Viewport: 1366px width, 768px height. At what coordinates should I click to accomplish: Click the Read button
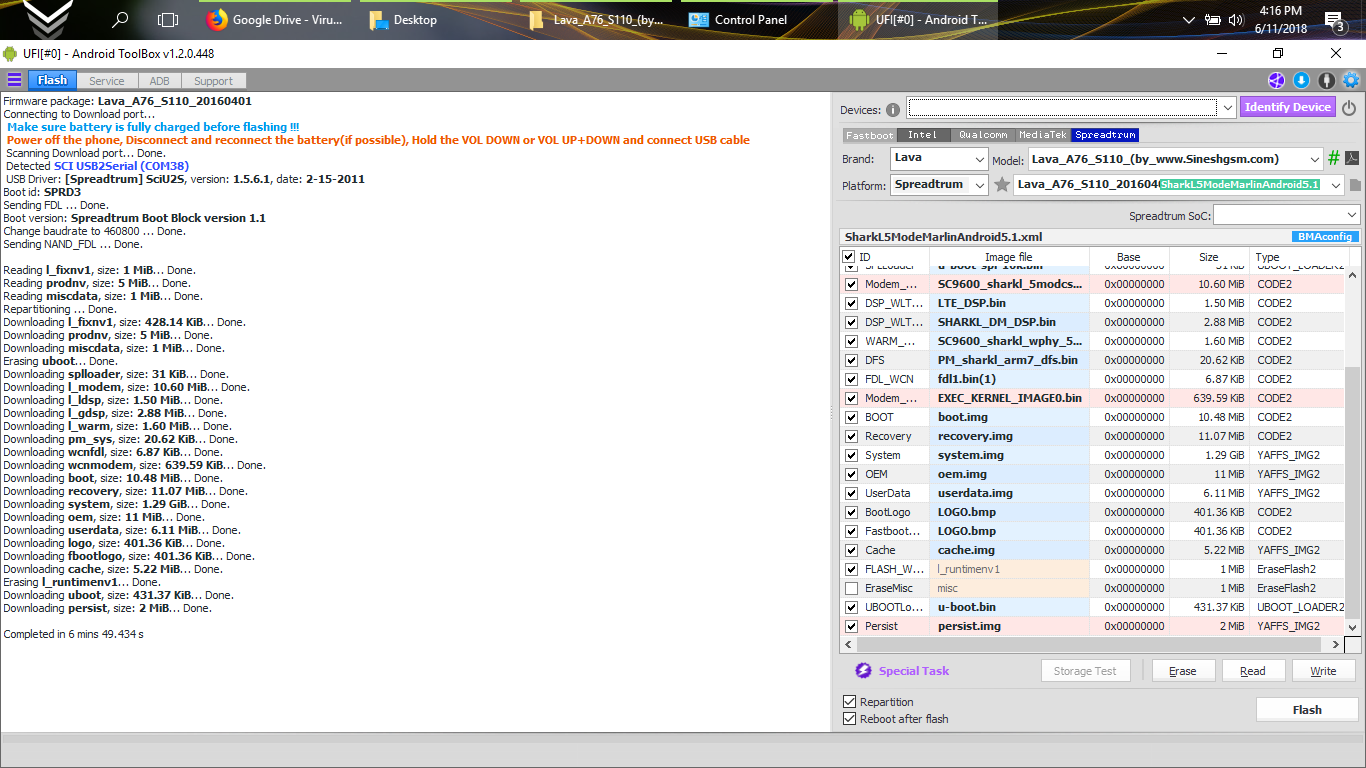tap(1253, 671)
